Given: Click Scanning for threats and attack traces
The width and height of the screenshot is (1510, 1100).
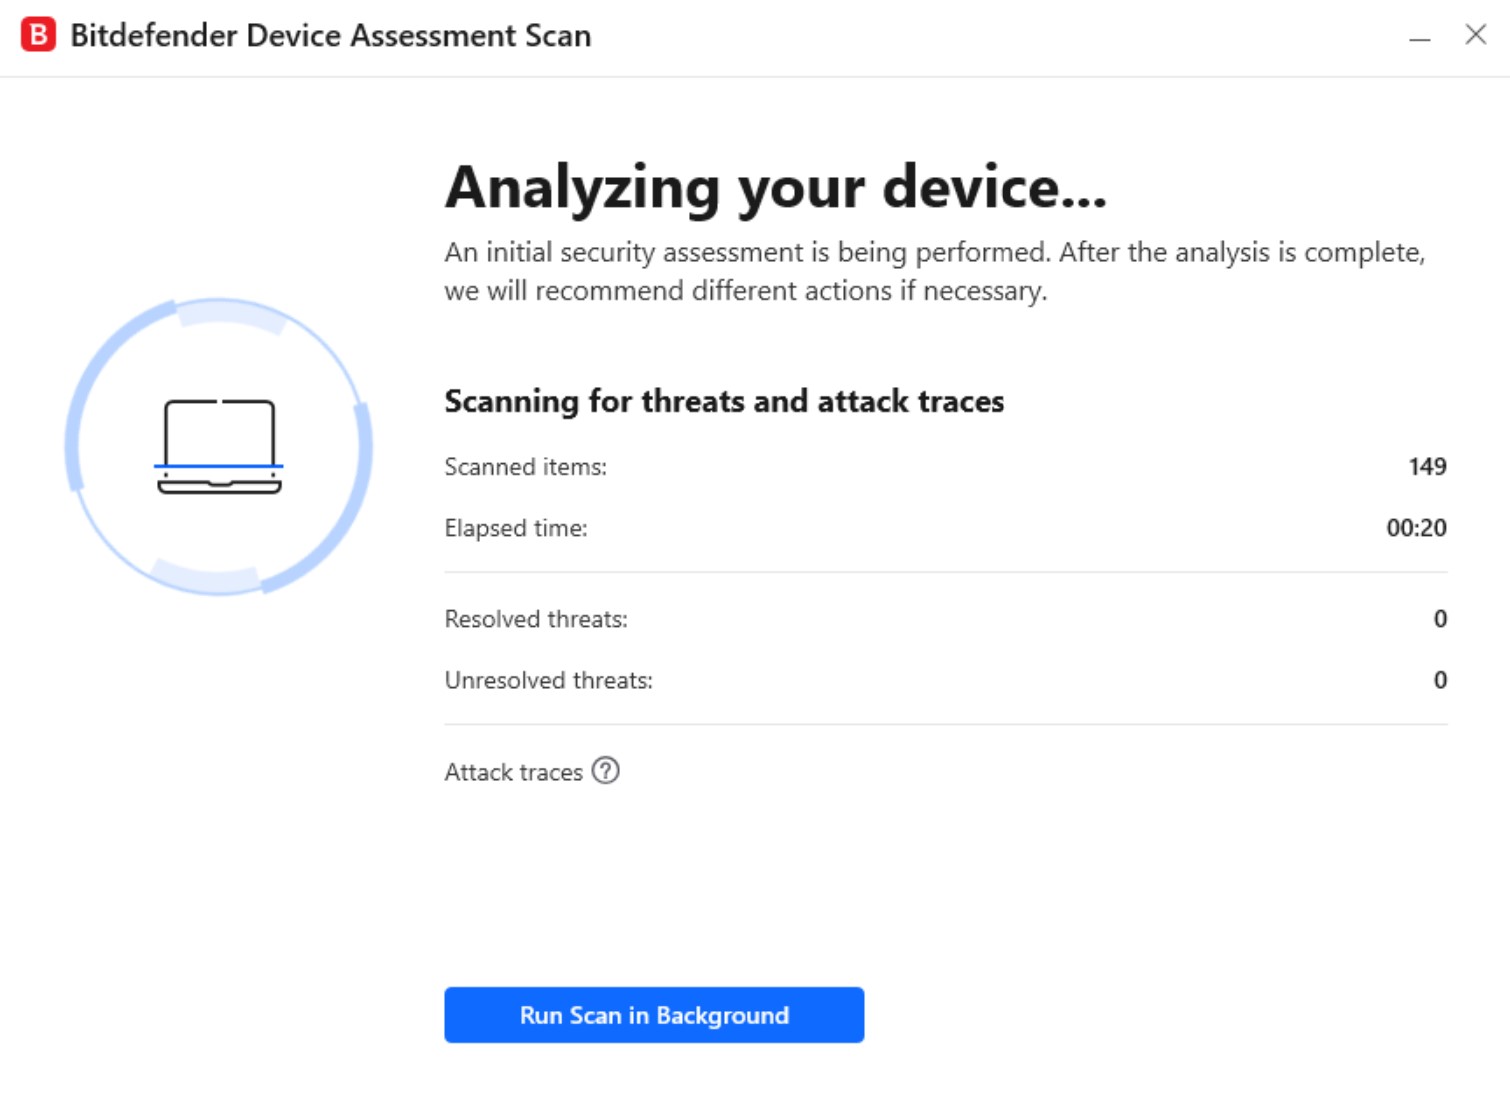Looking at the screenshot, I should [724, 401].
